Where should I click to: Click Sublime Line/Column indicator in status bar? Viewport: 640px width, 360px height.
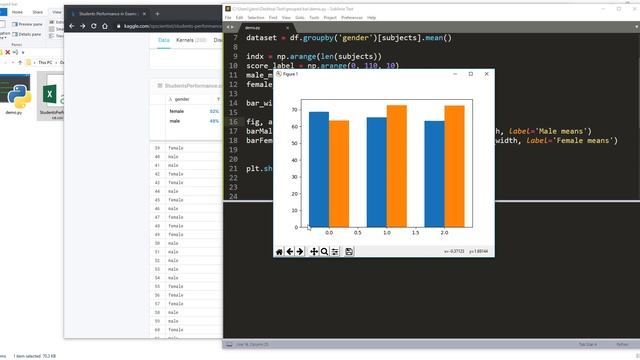[252, 344]
